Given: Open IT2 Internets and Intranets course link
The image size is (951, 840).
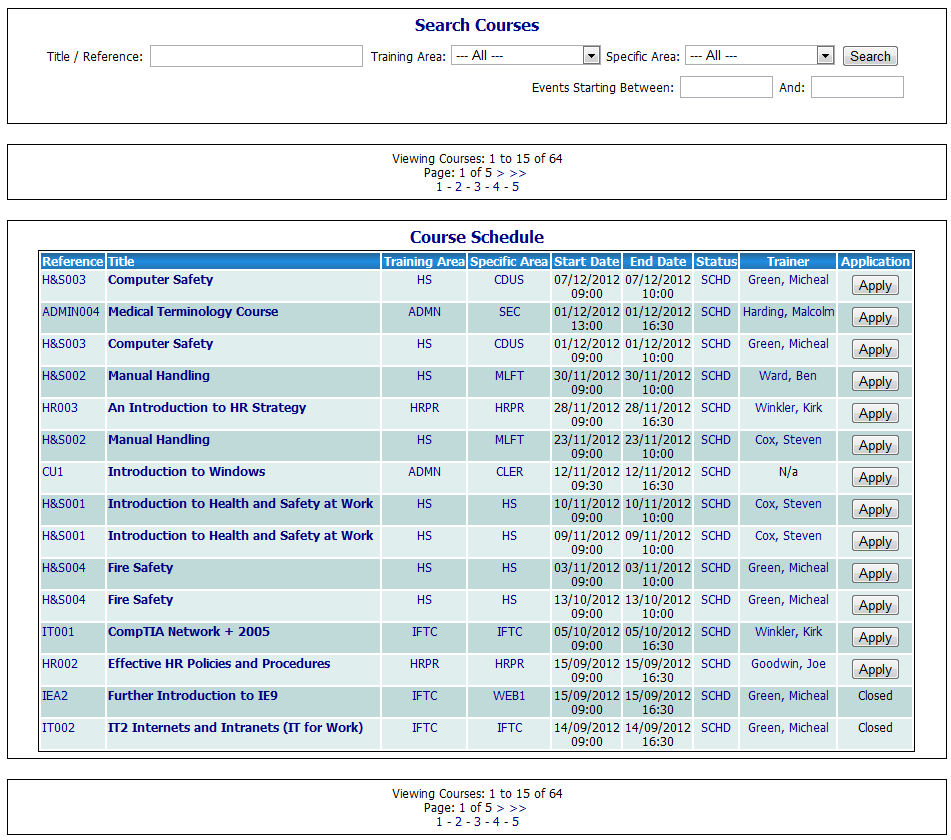Looking at the screenshot, I should [x=235, y=728].
